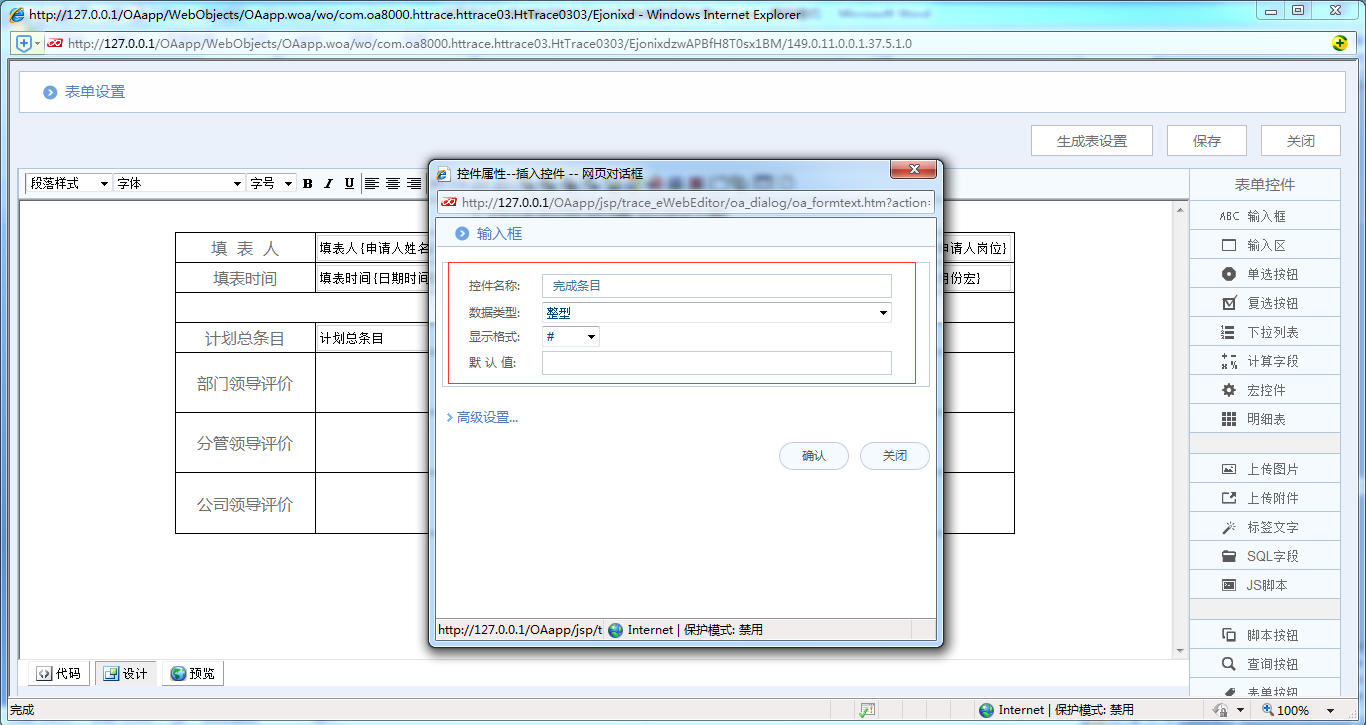
Task: Select the 下拉列表 control in the panel
Action: pos(1264,331)
